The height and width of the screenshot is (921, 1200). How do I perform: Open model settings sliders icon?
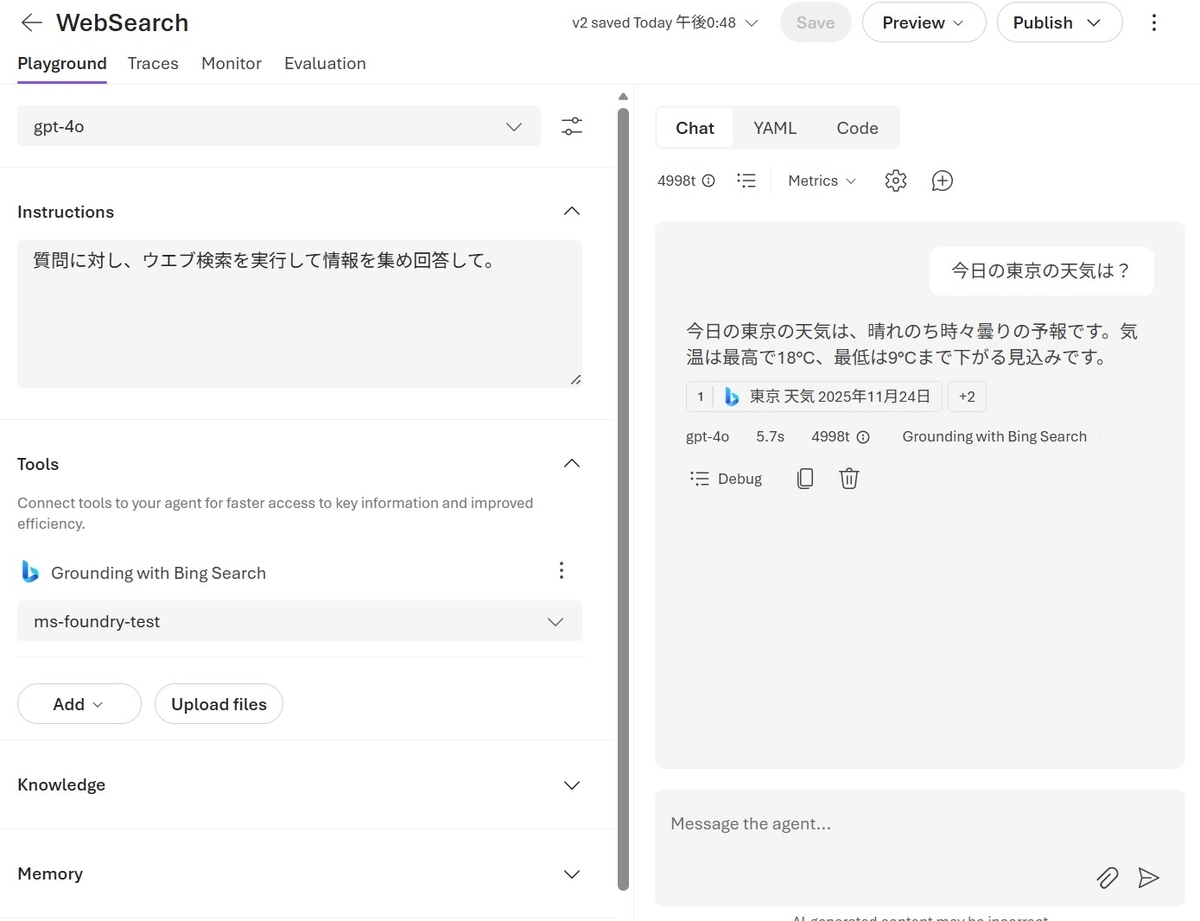point(571,126)
